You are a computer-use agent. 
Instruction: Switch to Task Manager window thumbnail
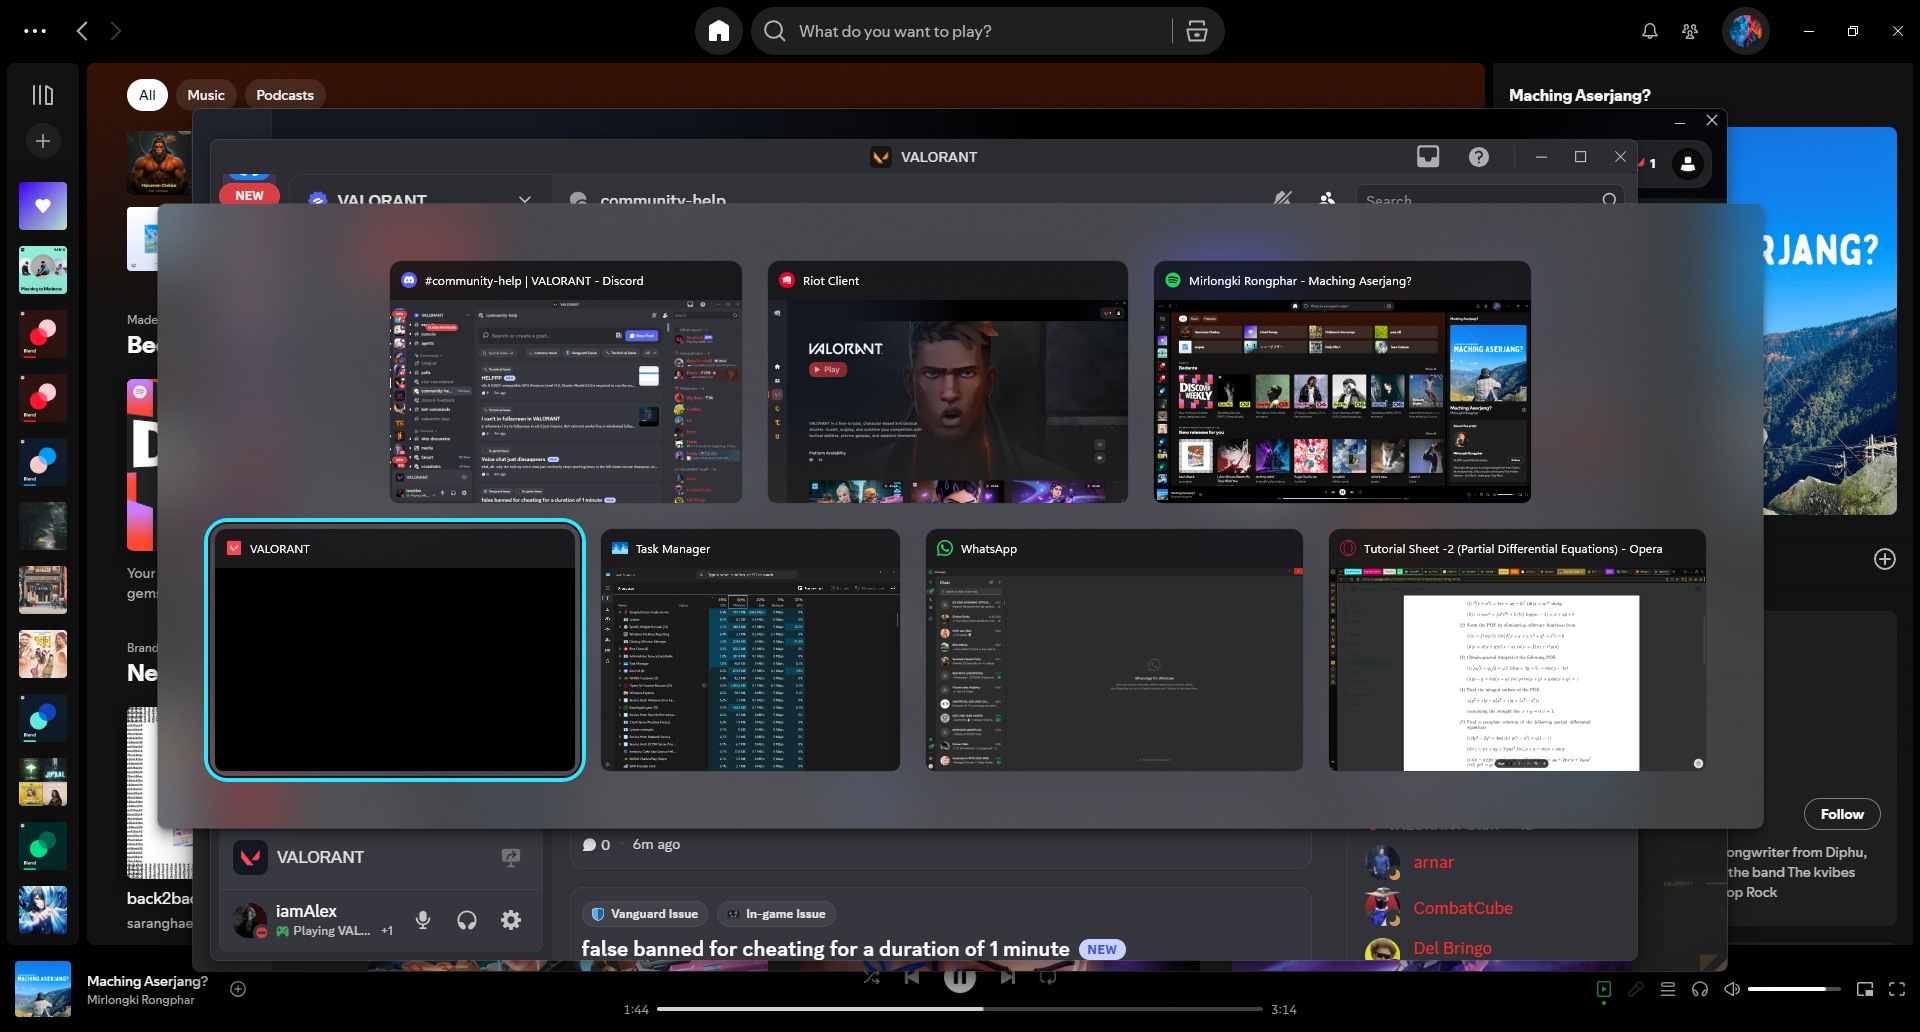(750, 650)
